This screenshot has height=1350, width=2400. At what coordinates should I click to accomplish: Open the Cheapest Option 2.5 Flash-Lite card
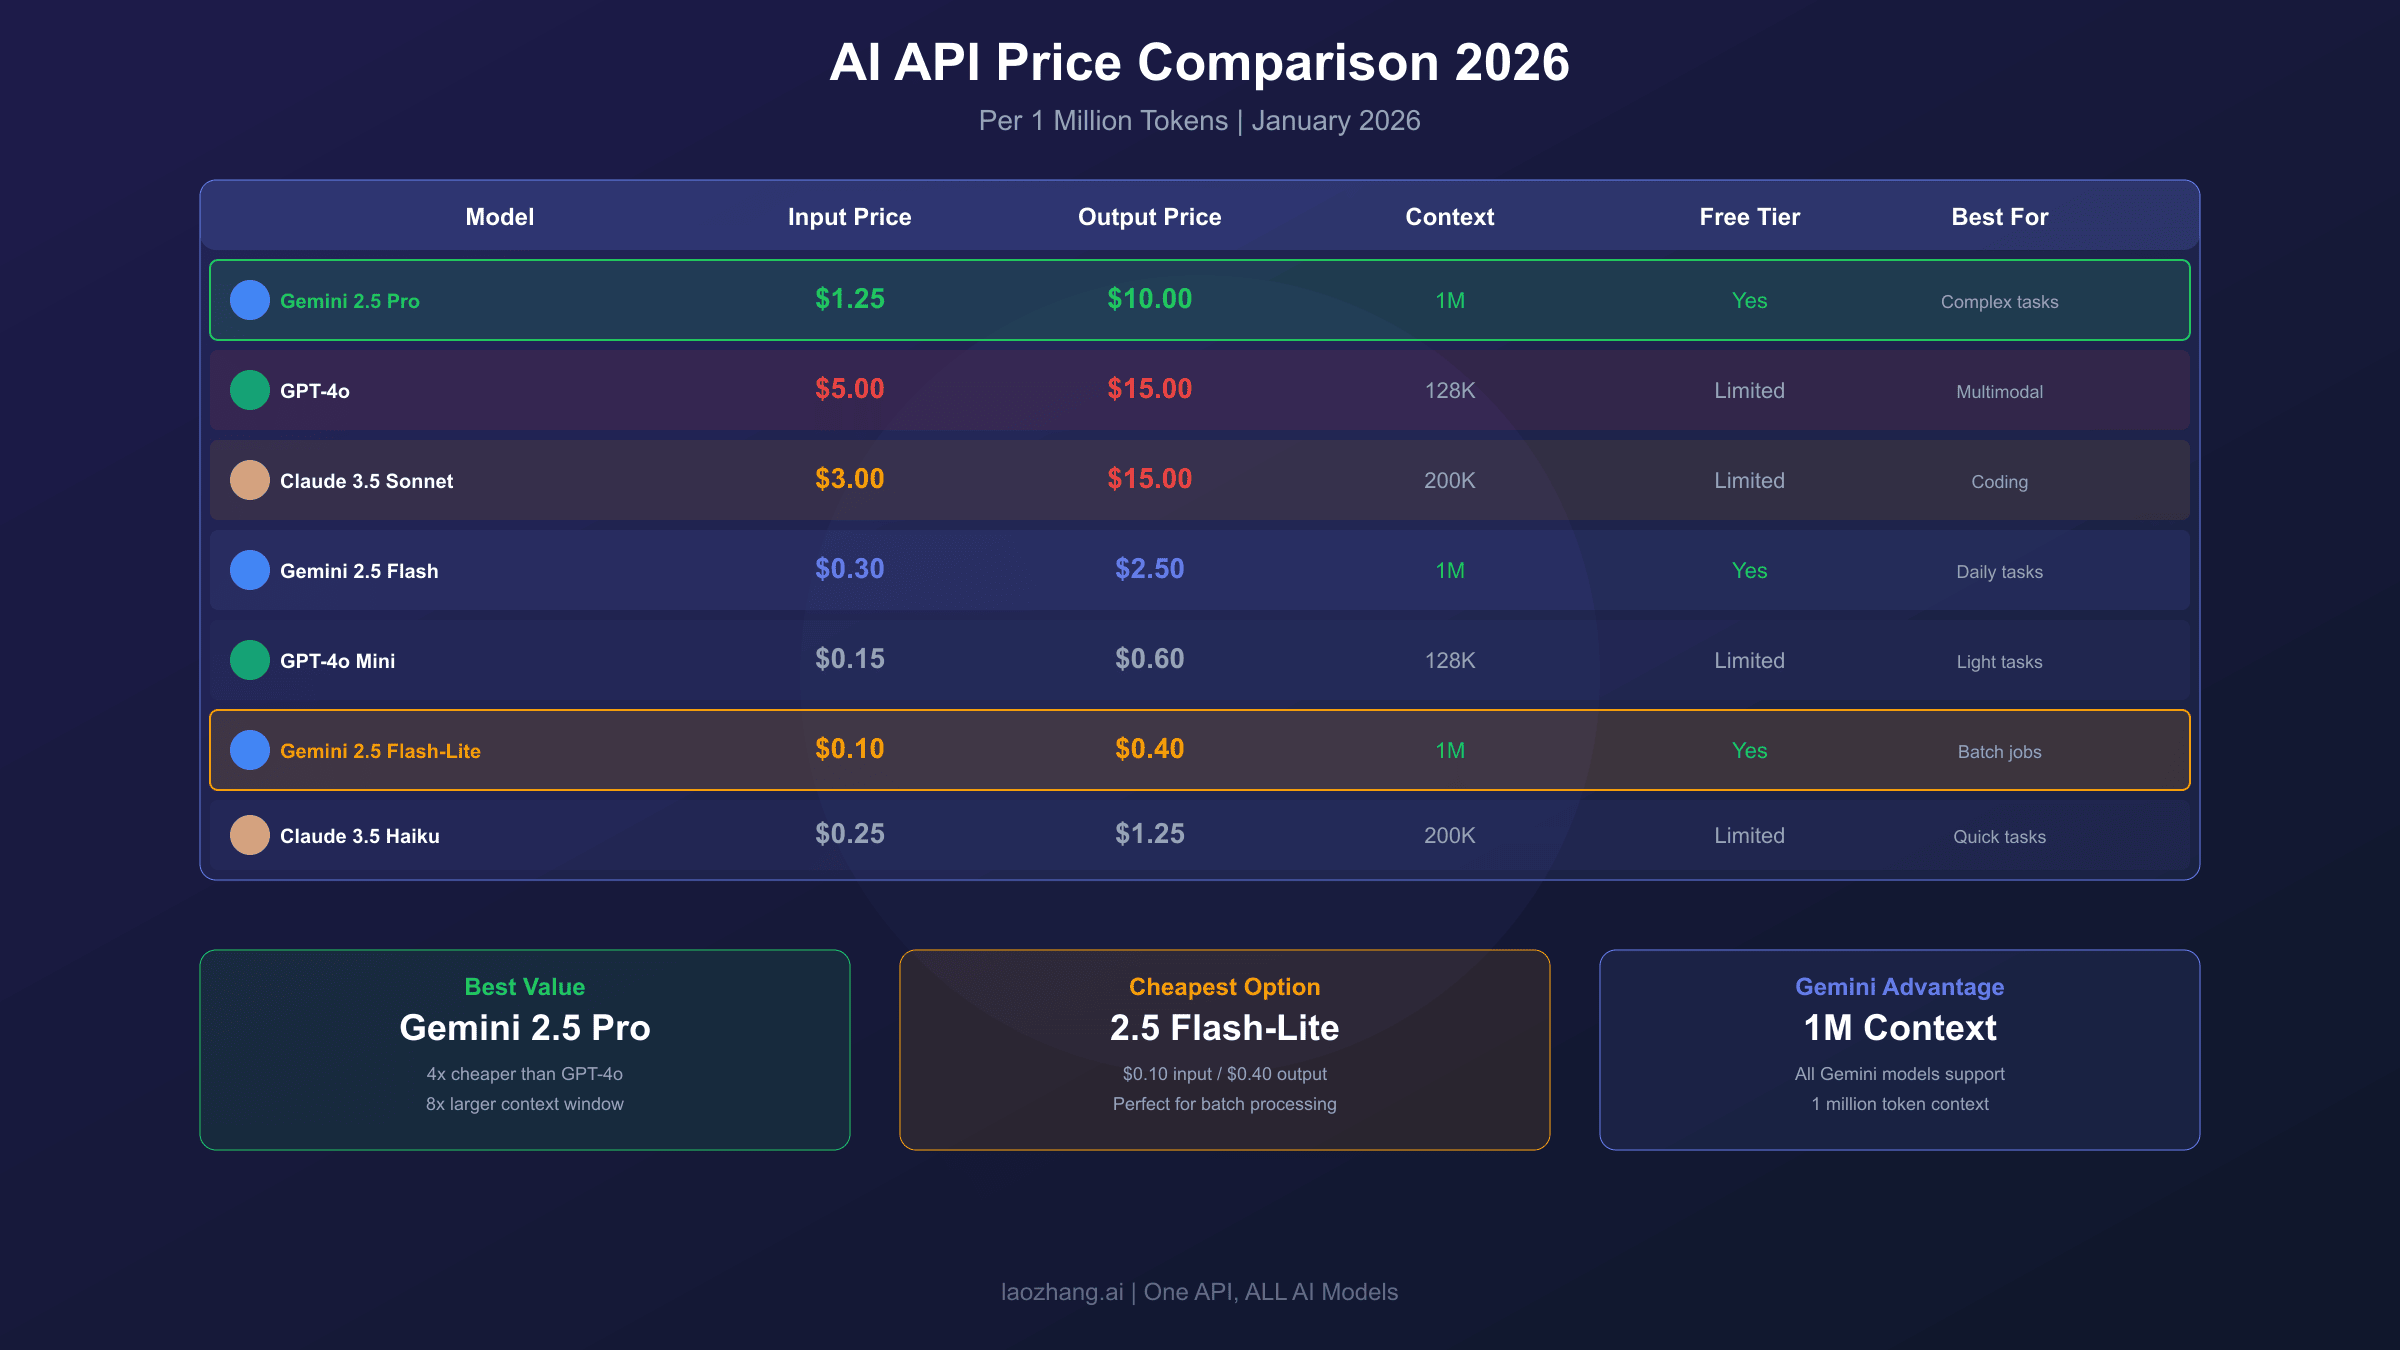(x=1224, y=1049)
